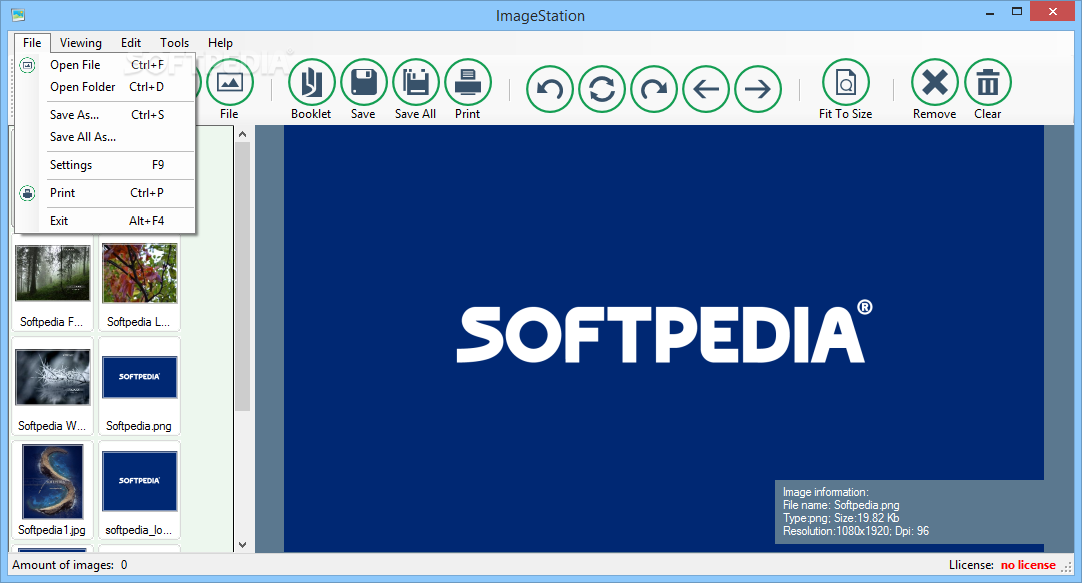Screen dimensions: 1082x583
Task: Click the main Softpedia image preview
Action: tap(664, 338)
